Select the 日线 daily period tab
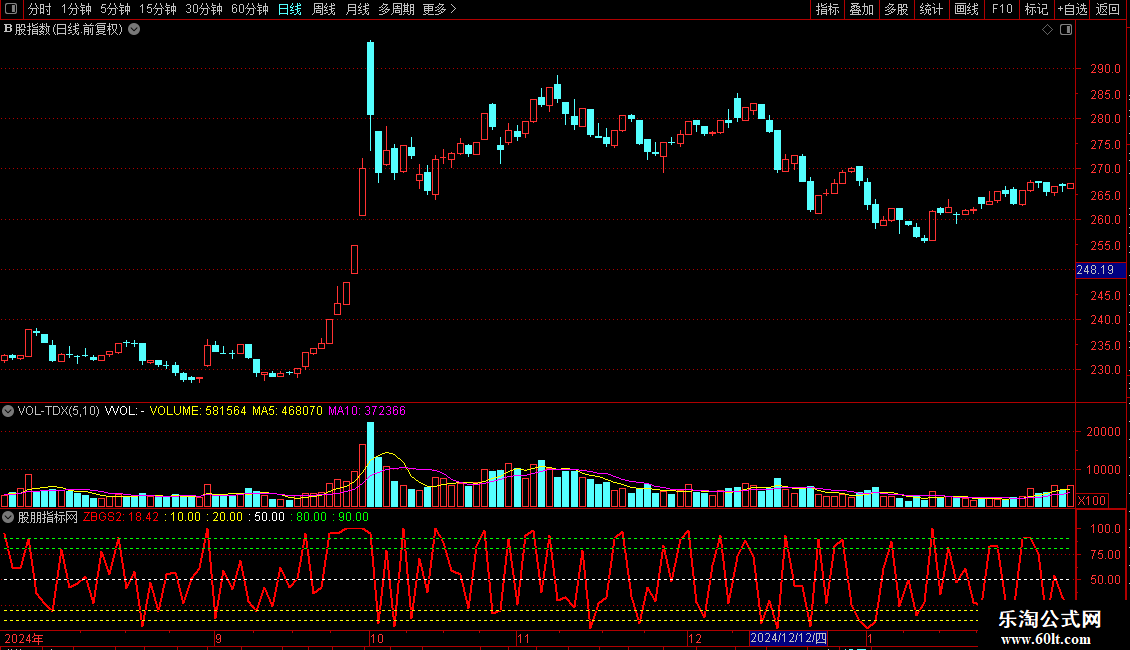 290,9
